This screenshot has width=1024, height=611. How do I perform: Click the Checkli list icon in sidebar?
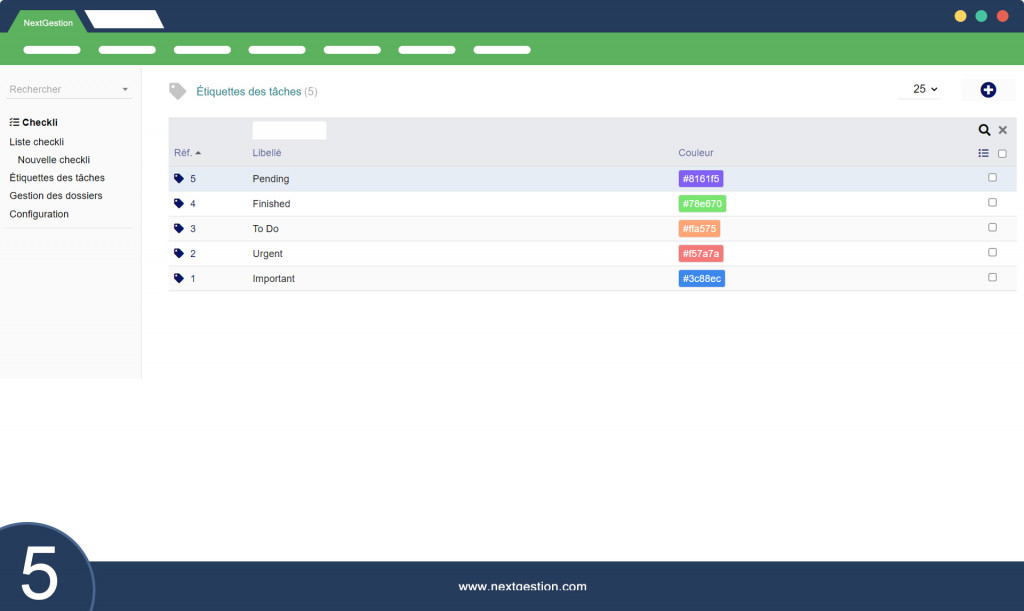click(14, 122)
